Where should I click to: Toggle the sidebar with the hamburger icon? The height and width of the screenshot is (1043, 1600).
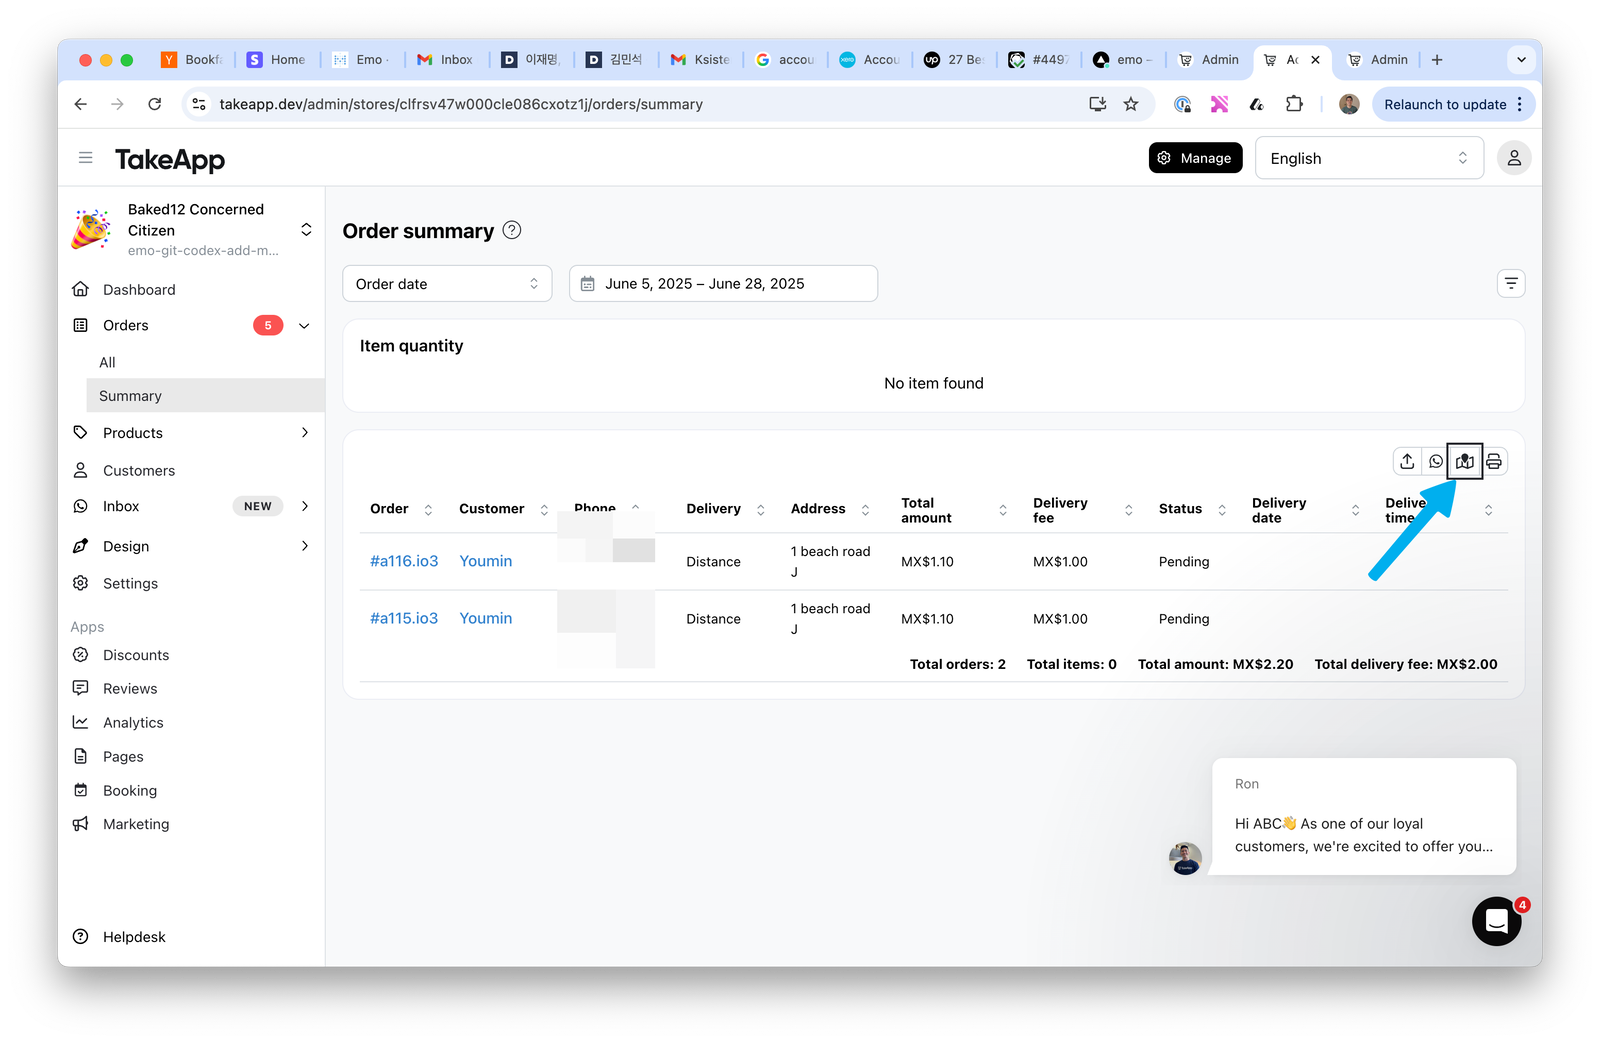(86, 158)
